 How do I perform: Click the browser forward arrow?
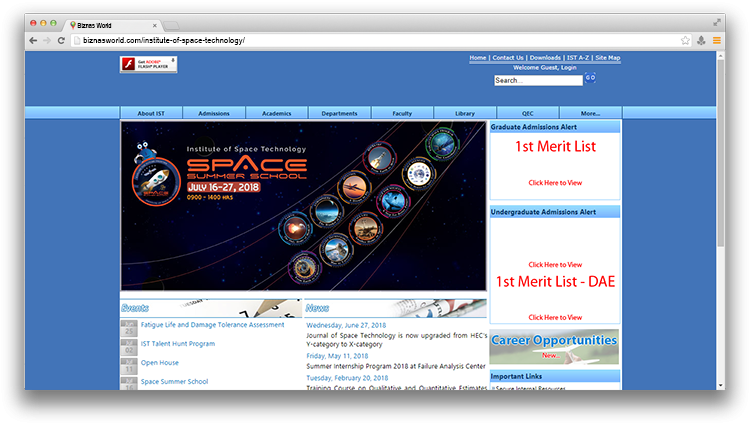coord(47,40)
